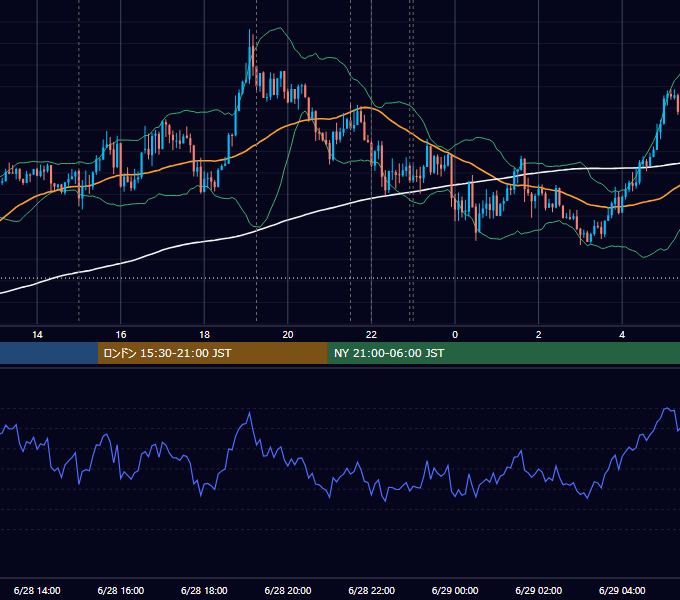Click the 4 hour axis label
This screenshot has width=680, height=600.
622,335
